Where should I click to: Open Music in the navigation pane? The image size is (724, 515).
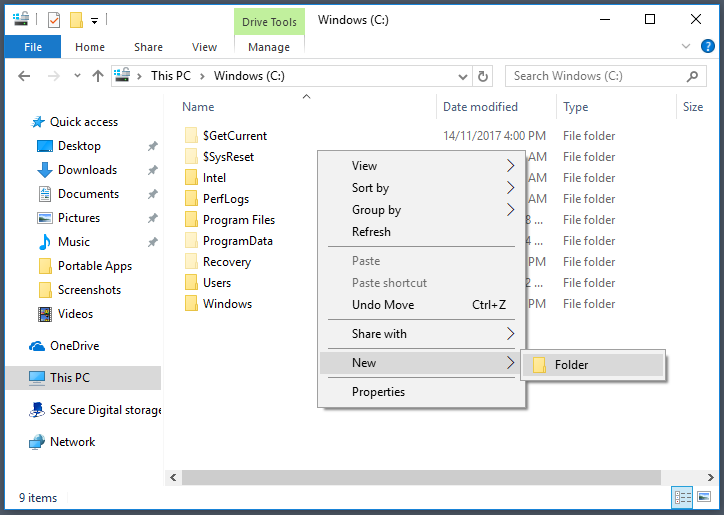(73, 242)
